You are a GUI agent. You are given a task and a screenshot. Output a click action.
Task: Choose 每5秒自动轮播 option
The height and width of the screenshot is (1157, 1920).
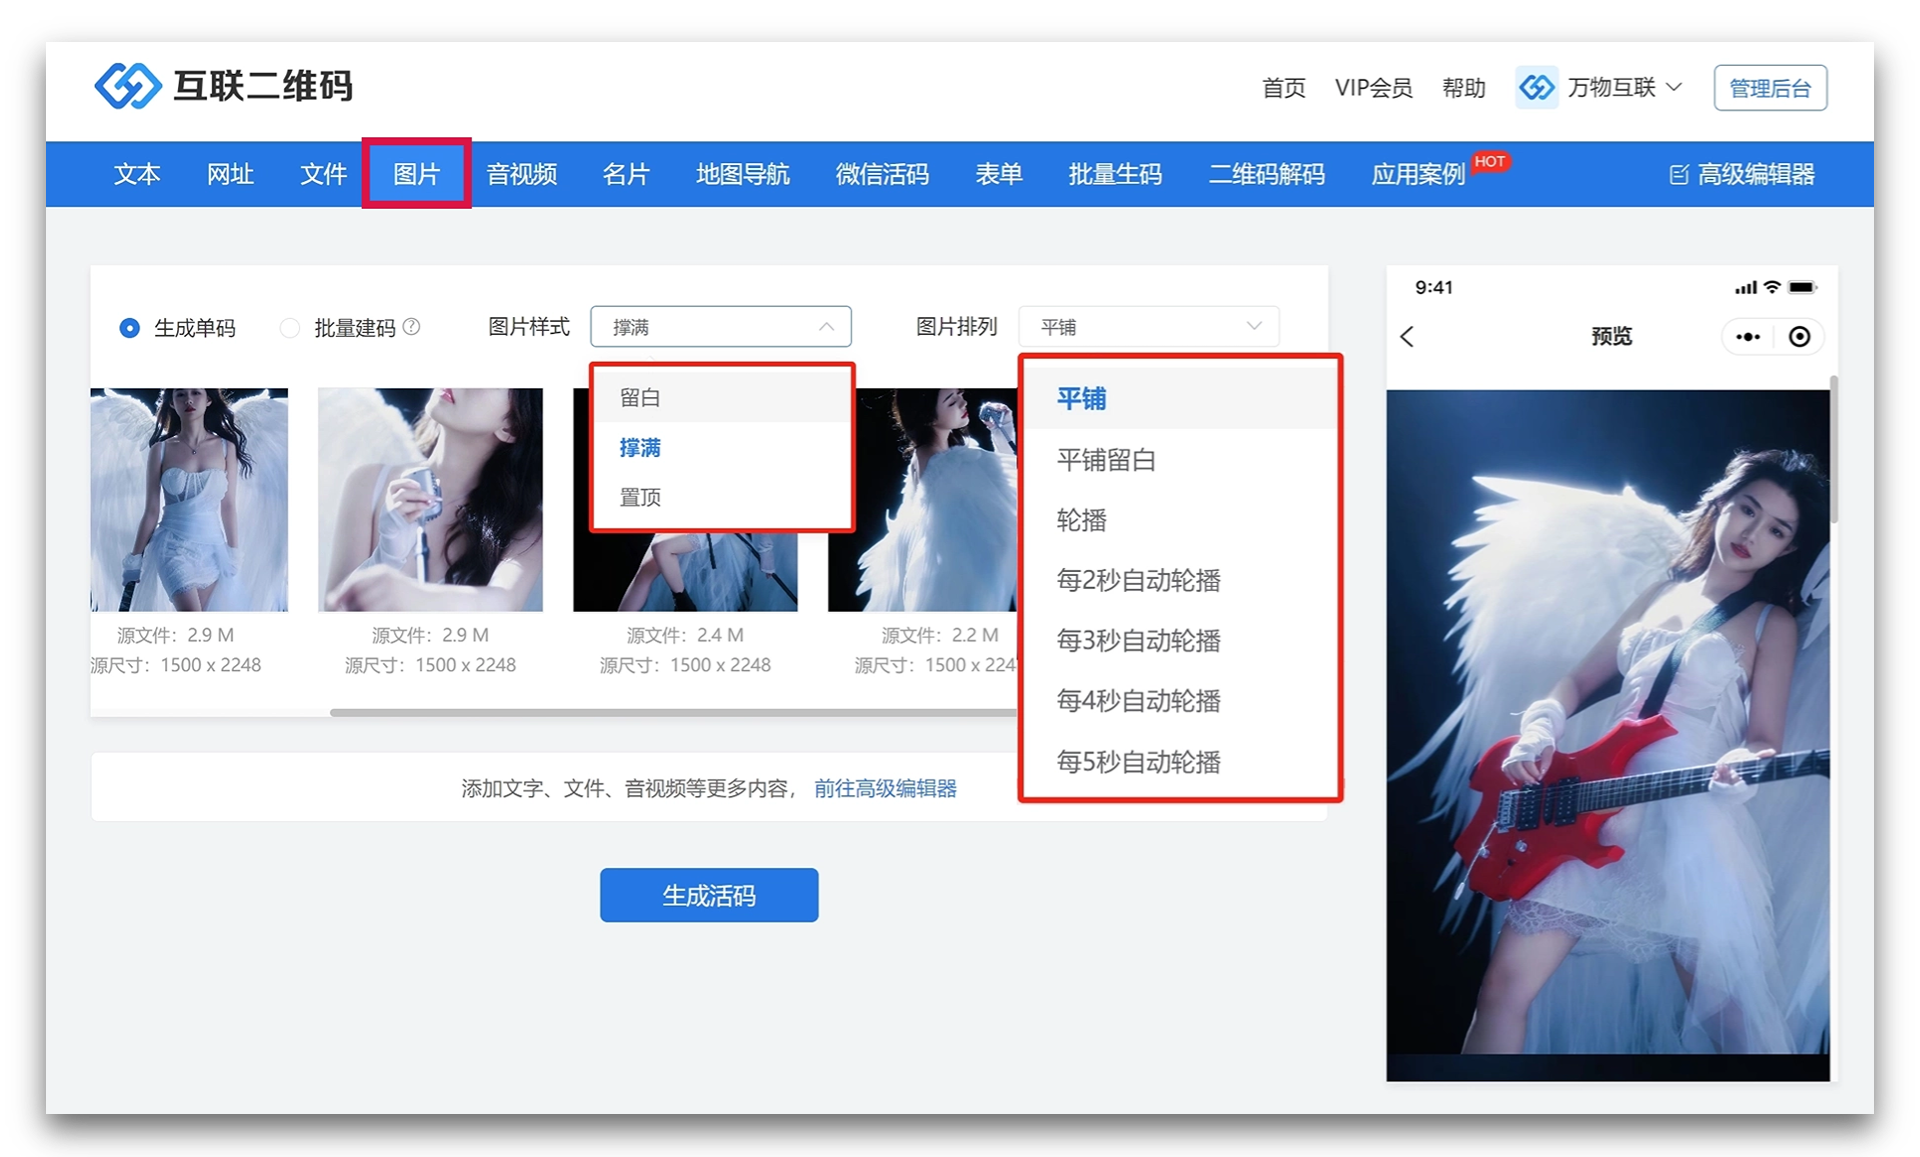tap(1180, 762)
